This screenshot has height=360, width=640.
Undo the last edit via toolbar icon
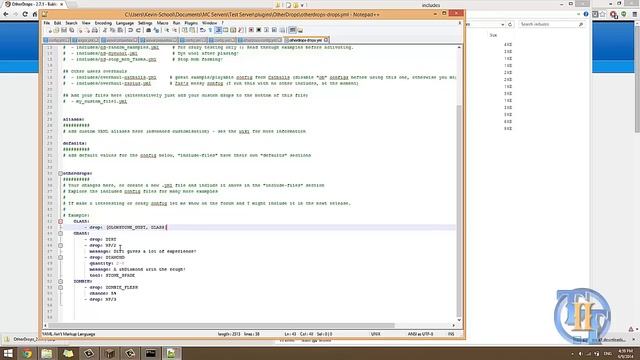130,30
